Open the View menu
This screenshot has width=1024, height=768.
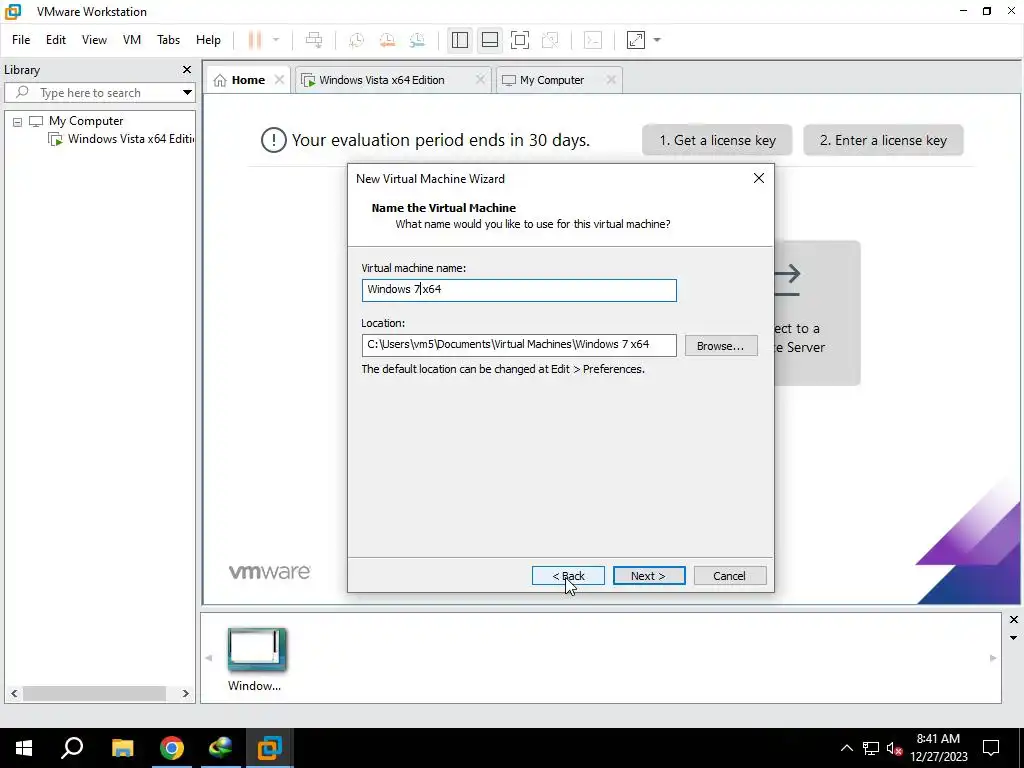click(x=94, y=40)
